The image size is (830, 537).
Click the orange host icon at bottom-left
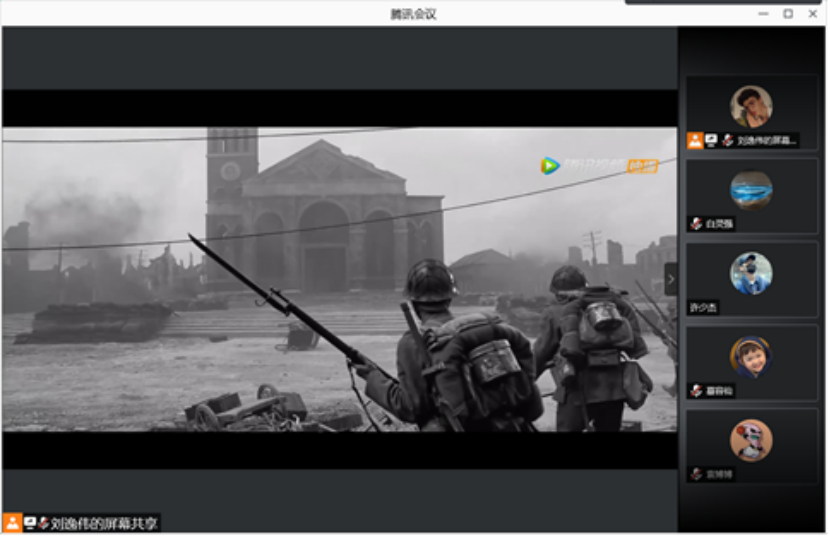(12, 523)
